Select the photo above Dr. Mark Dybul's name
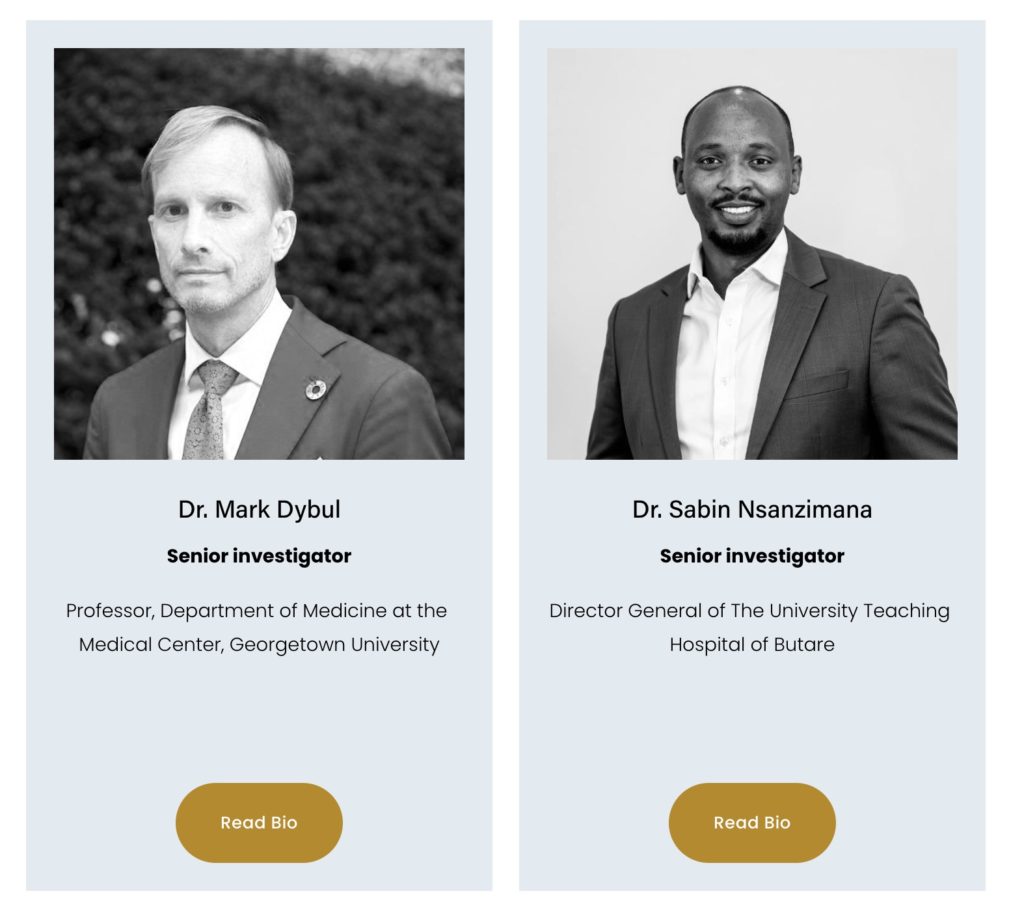Image resolution: width=1024 pixels, height=900 pixels. [x=259, y=254]
